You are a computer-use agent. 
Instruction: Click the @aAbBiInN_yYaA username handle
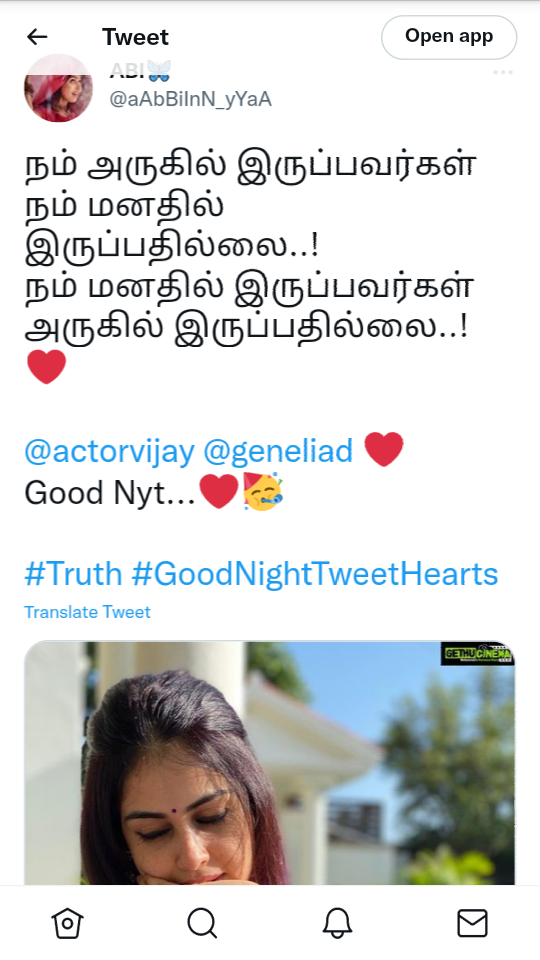190,99
